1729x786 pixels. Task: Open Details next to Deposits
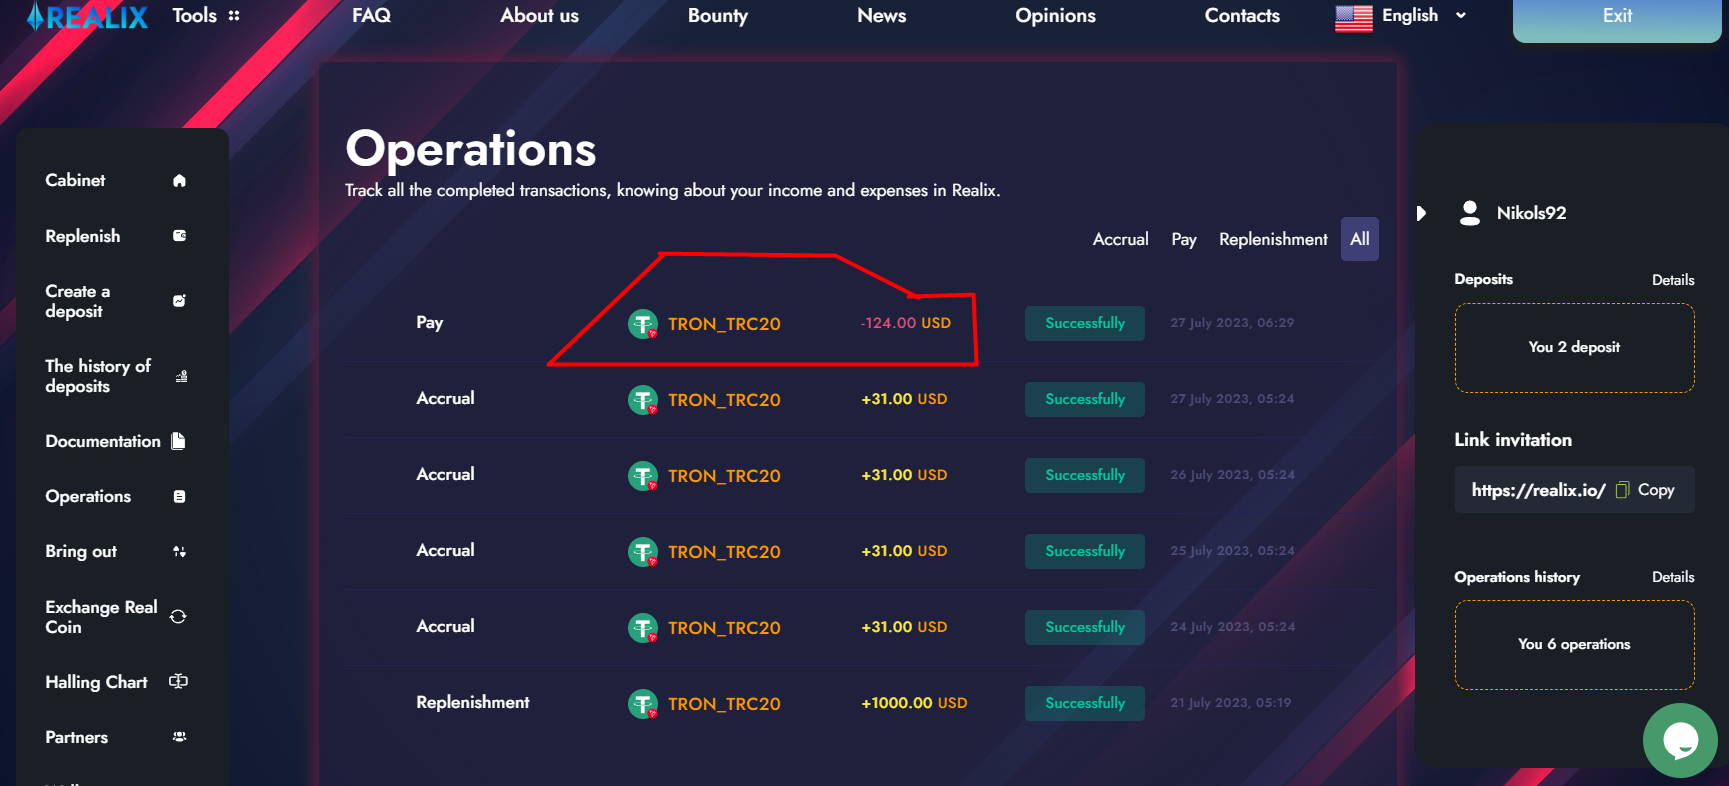tap(1672, 280)
